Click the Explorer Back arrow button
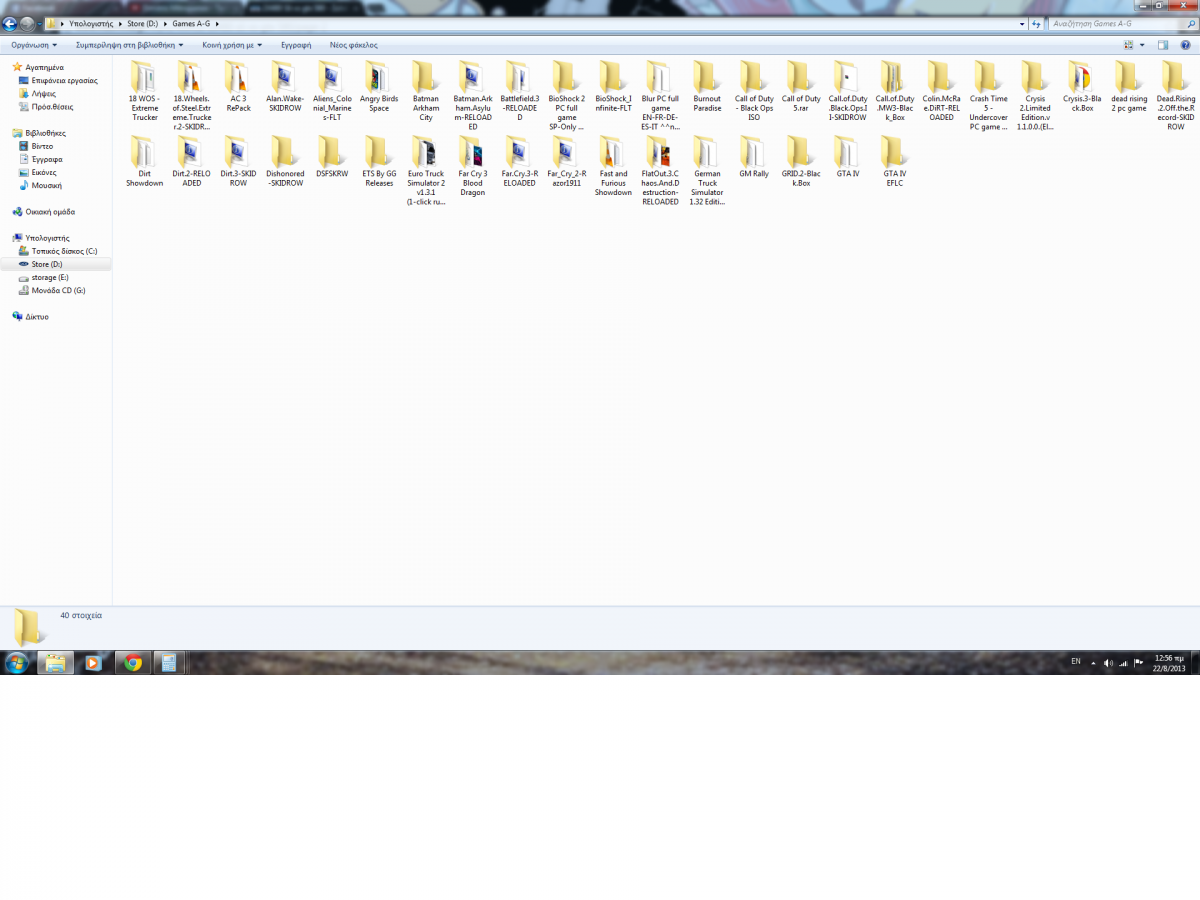Viewport: 1200px width, 900px height. tap(10, 23)
